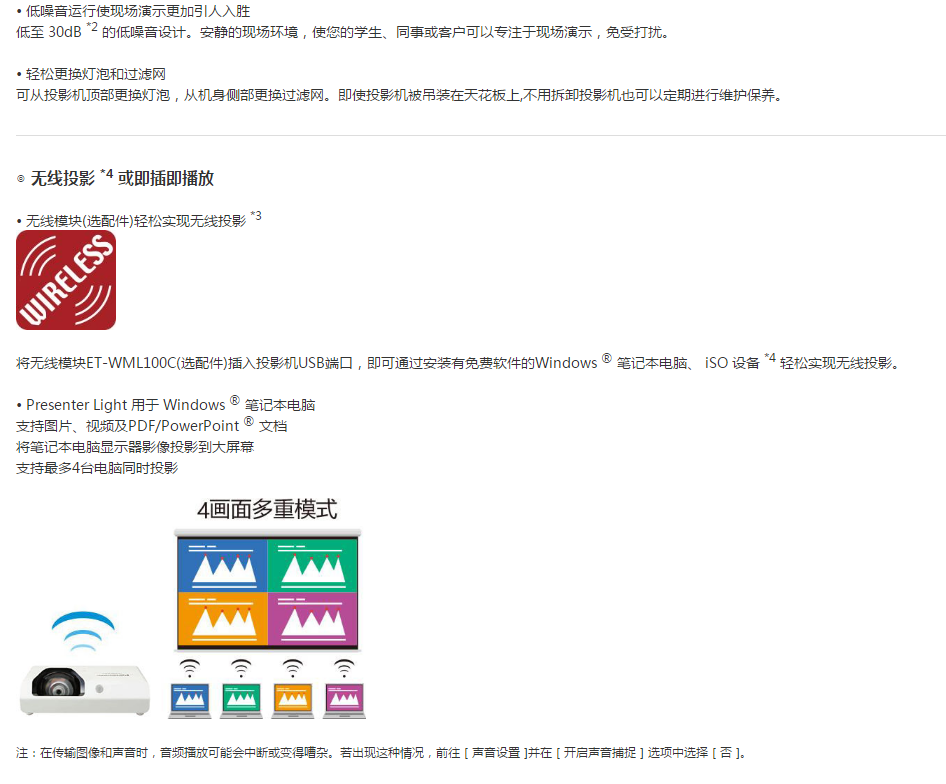Click the Wi-Fi signal icon above purple laptop
This screenshot has height=784, width=946.
click(344, 667)
